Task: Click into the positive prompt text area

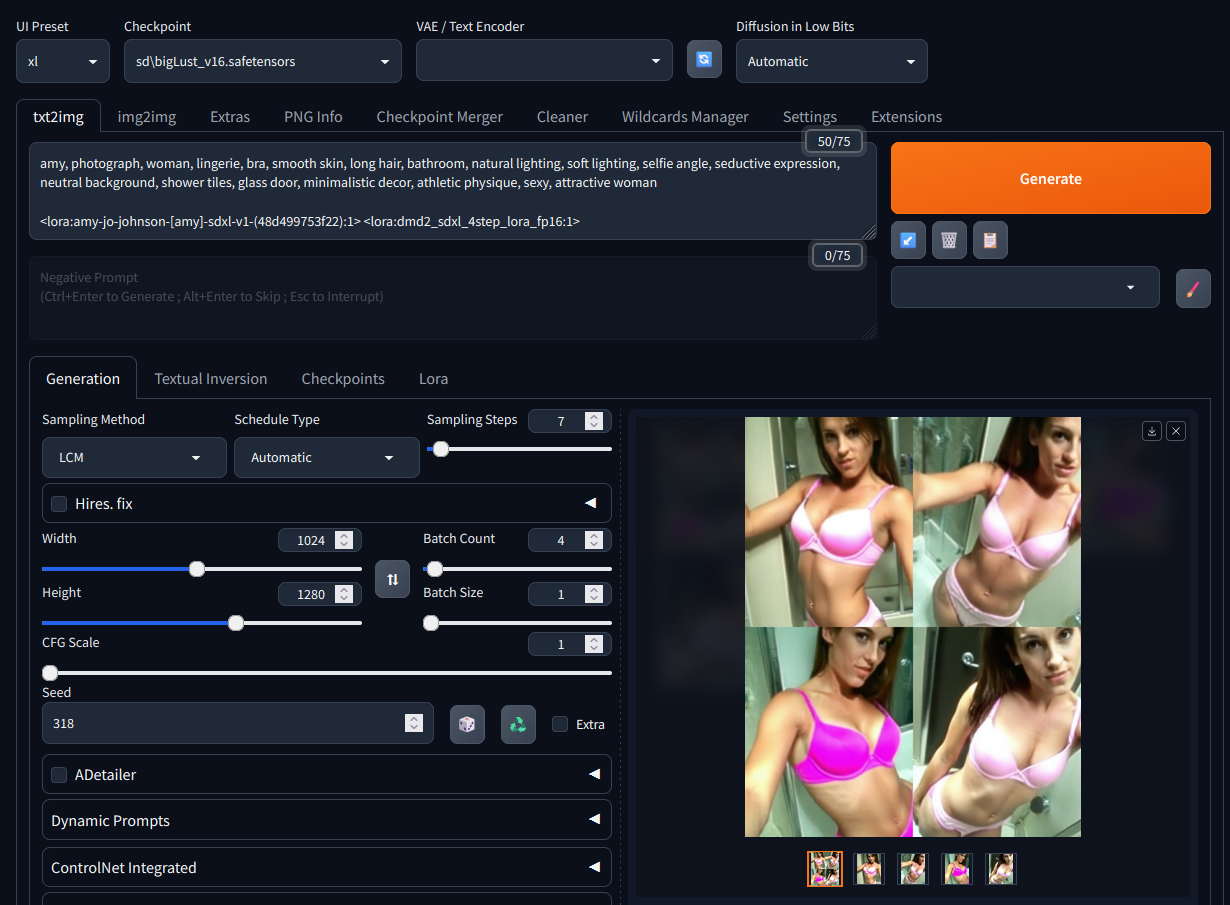Action: tap(453, 191)
